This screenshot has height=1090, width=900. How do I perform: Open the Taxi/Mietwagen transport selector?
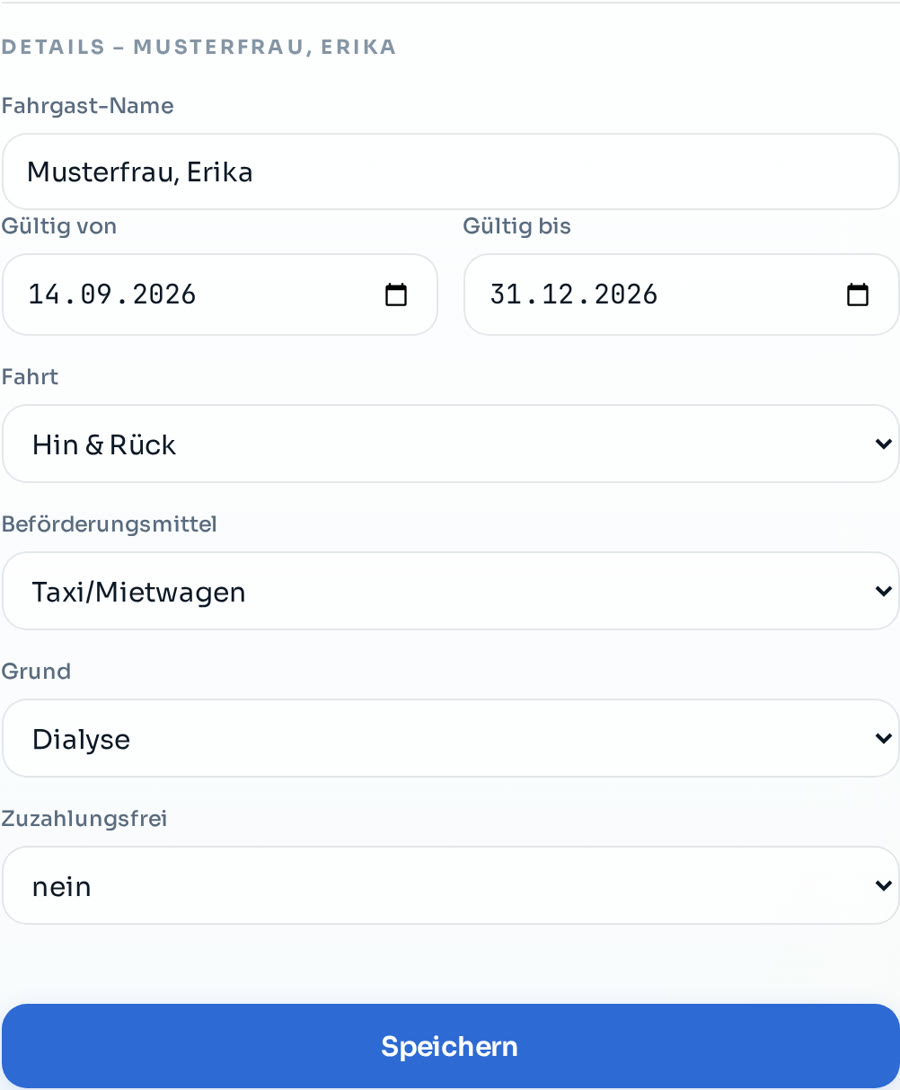[450, 591]
